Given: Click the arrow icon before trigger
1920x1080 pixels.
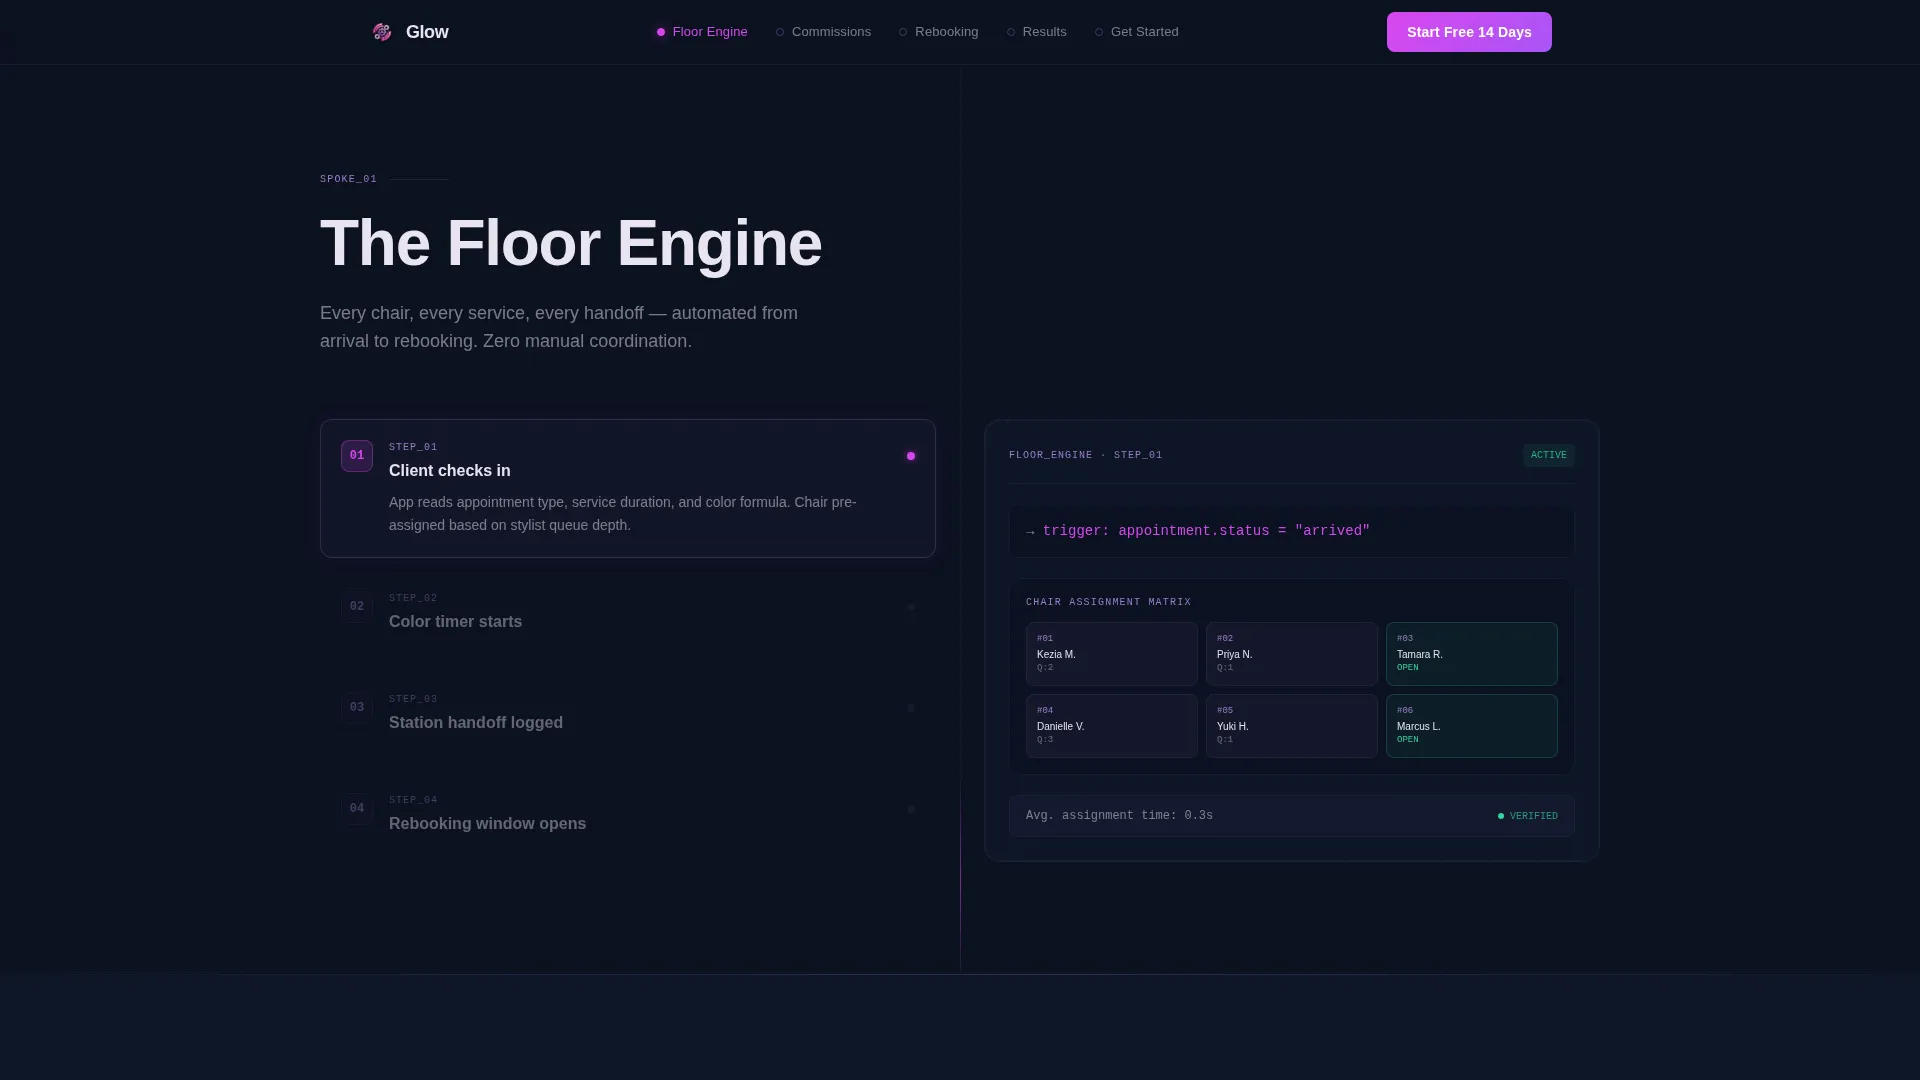Looking at the screenshot, I should point(1030,532).
